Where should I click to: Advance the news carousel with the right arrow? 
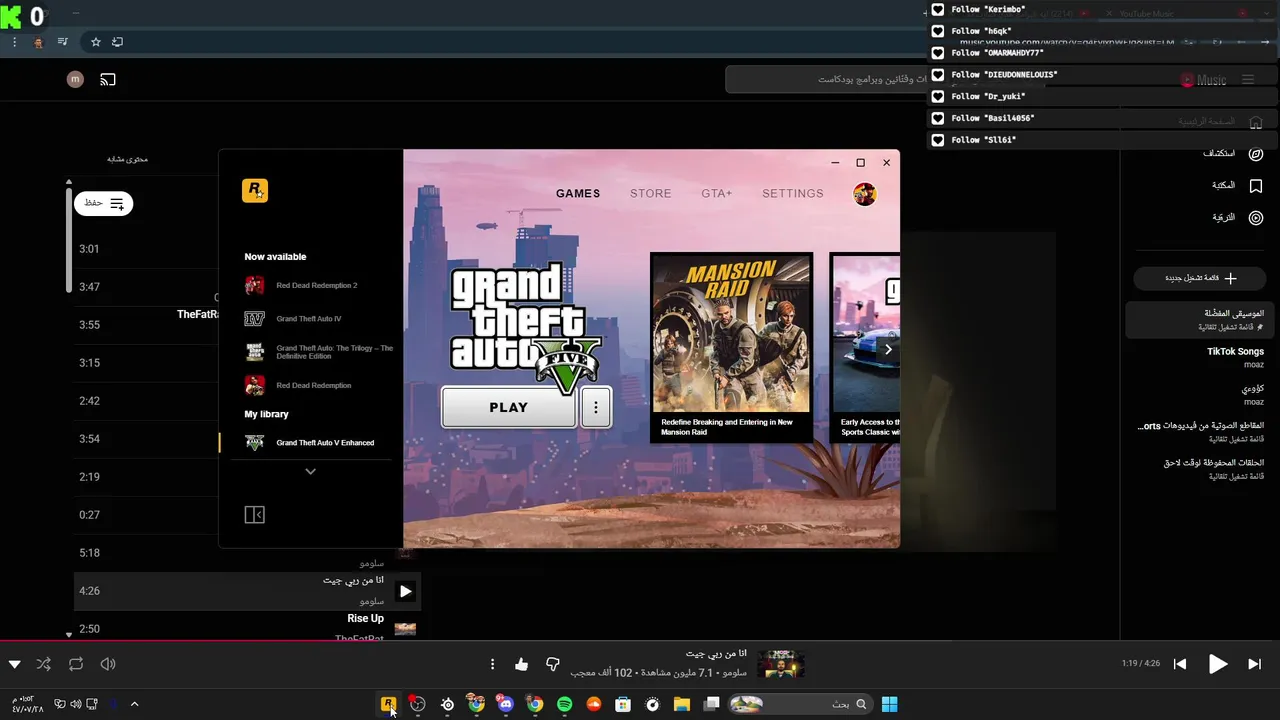[888, 349]
